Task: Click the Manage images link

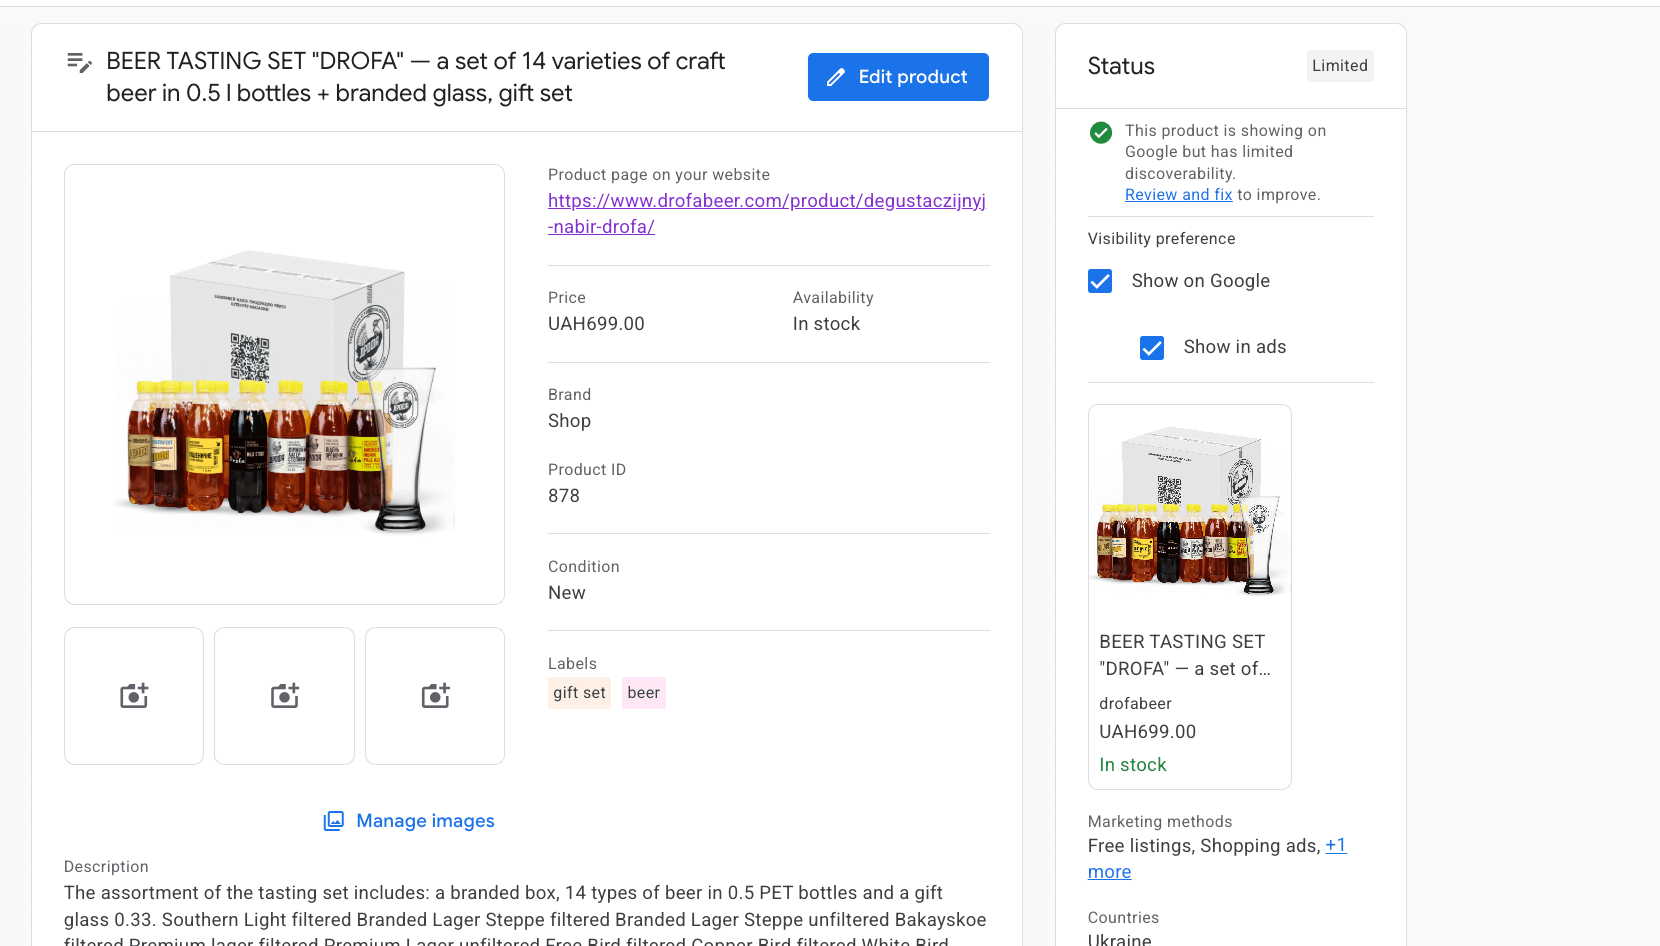Action: (425, 821)
